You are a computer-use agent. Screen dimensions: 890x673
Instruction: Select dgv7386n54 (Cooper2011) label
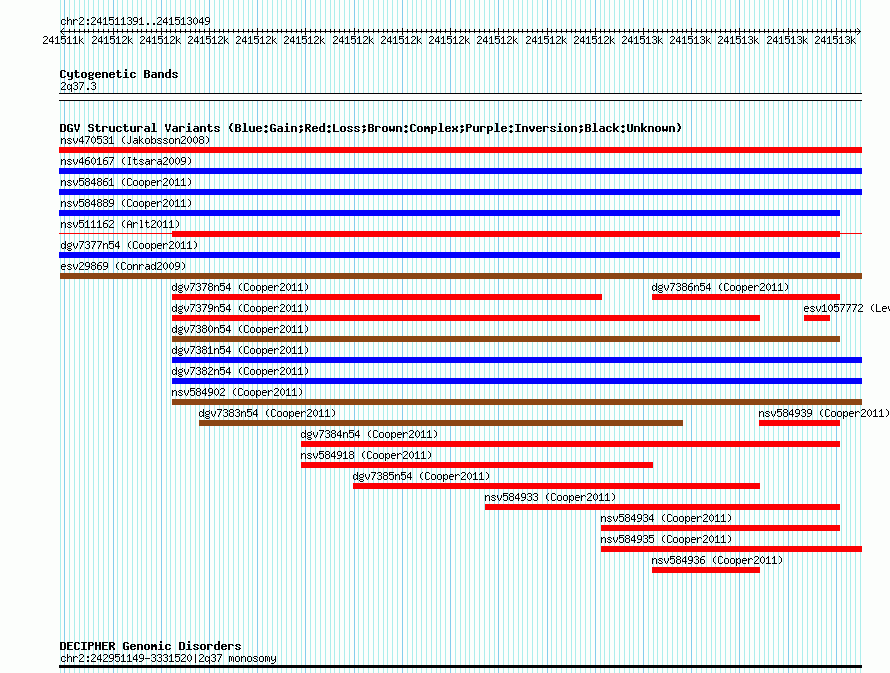[x=720, y=287]
